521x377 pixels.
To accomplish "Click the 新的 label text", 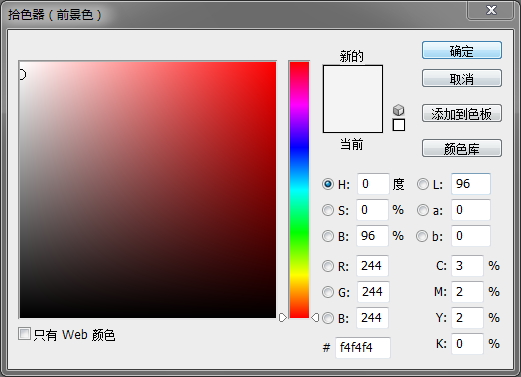I will (352, 56).
